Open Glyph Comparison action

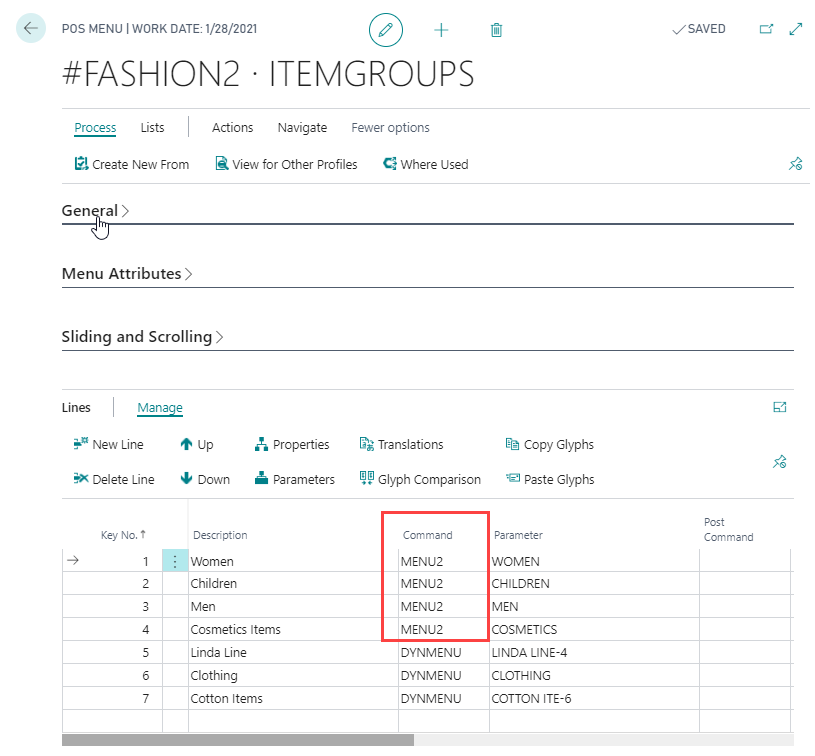click(x=420, y=479)
